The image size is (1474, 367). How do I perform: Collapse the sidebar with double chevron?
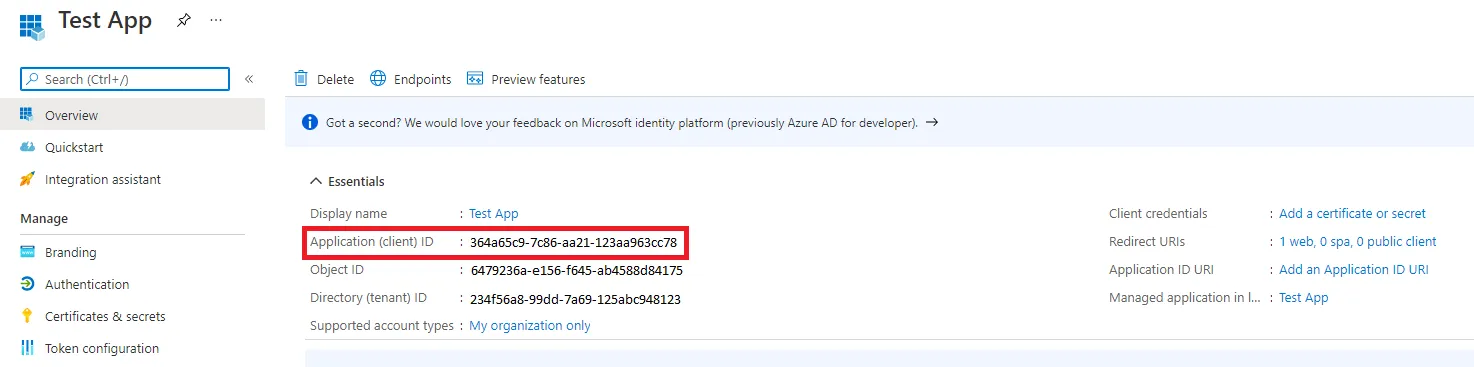pos(249,79)
